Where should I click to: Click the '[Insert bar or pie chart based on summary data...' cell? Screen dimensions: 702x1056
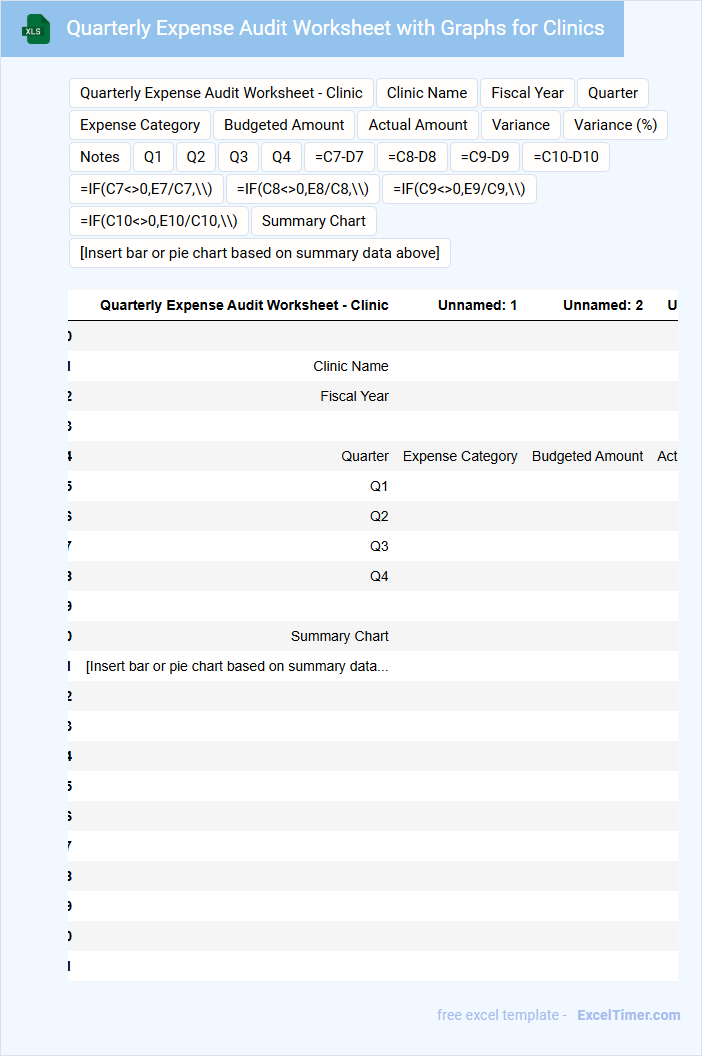(236, 666)
